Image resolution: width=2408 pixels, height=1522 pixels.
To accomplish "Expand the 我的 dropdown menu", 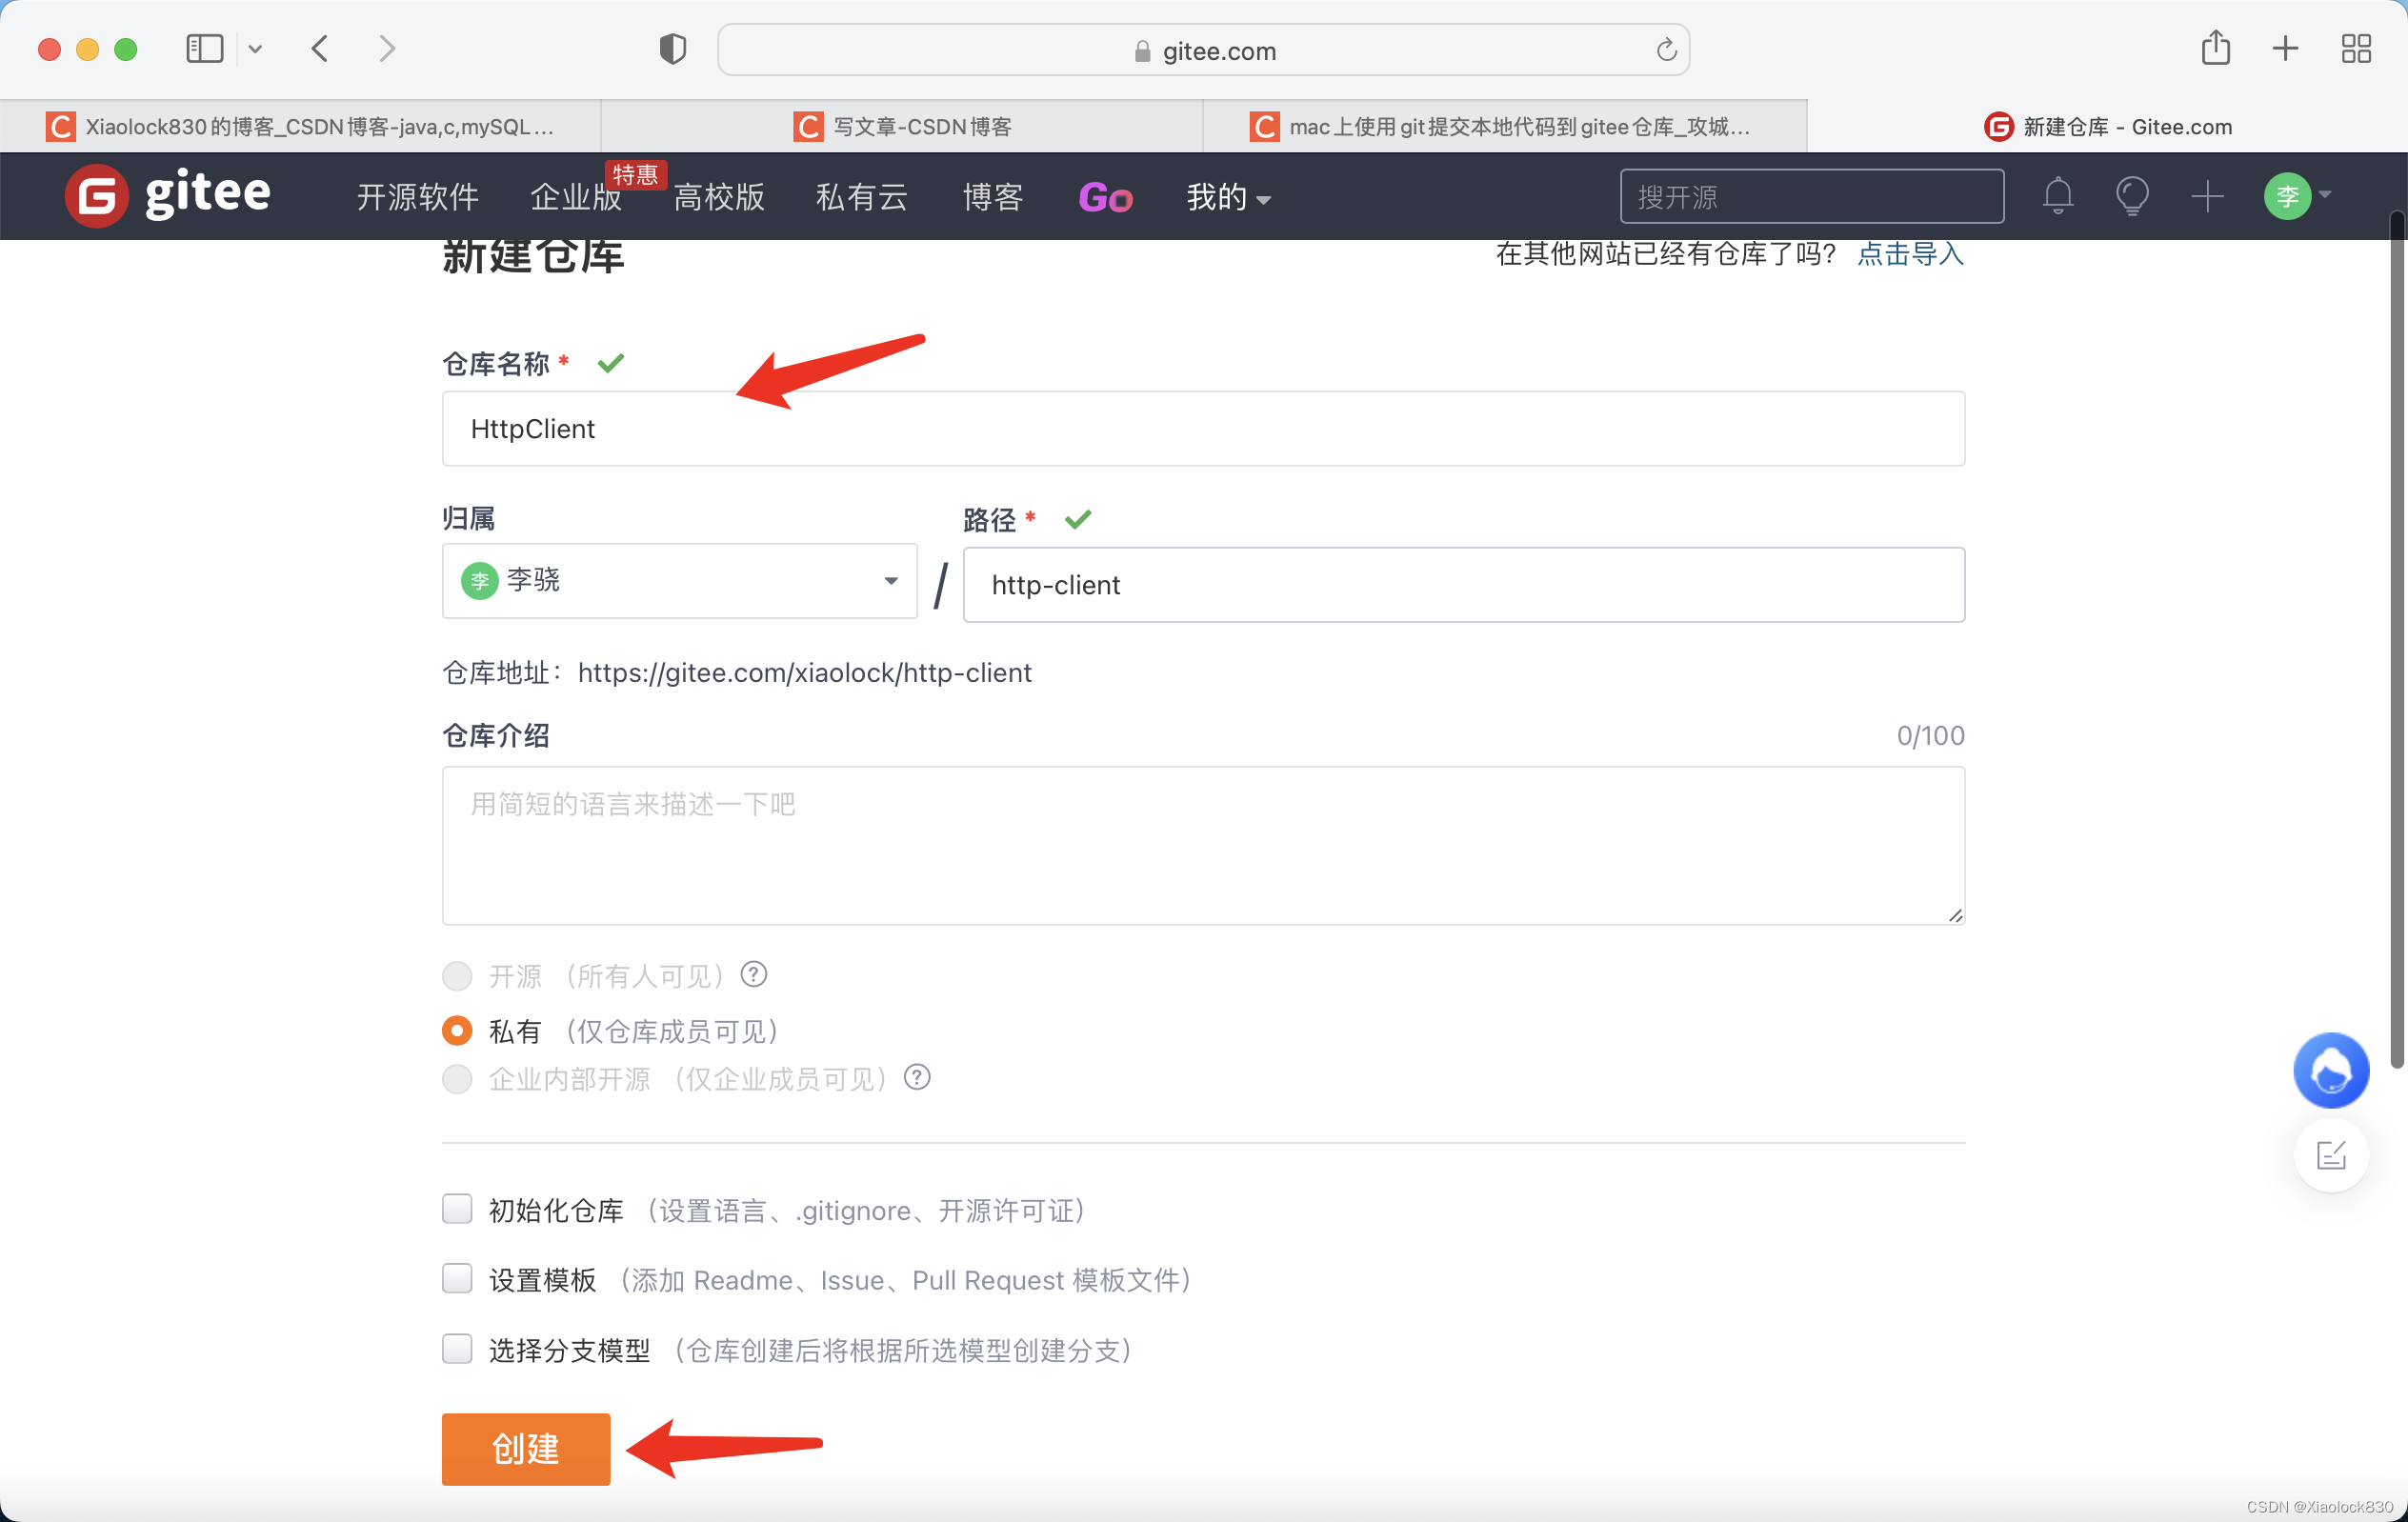I will (1228, 197).
